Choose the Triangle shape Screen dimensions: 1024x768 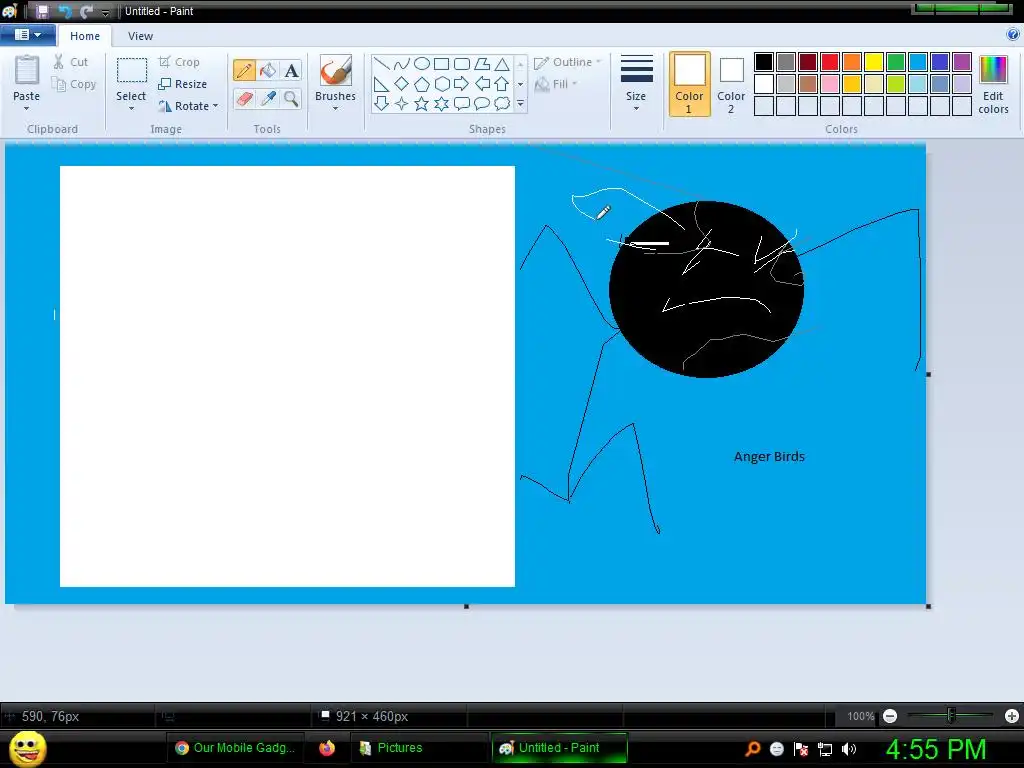(x=502, y=63)
